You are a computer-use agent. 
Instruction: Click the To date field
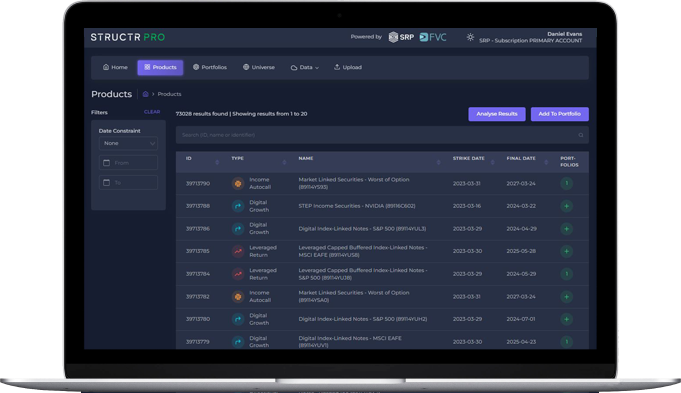pos(128,183)
